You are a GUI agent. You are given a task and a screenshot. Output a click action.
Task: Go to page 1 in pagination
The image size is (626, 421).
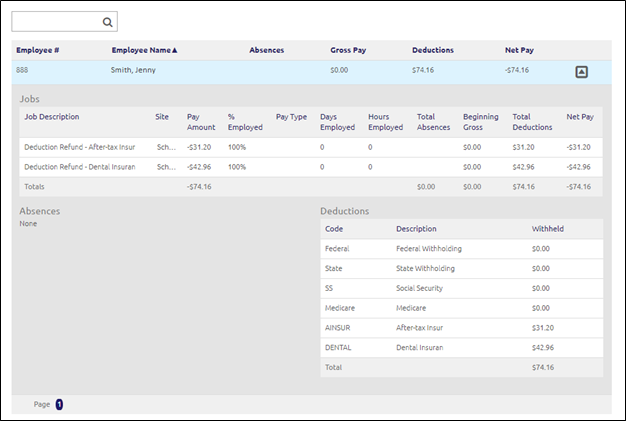[59, 404]
